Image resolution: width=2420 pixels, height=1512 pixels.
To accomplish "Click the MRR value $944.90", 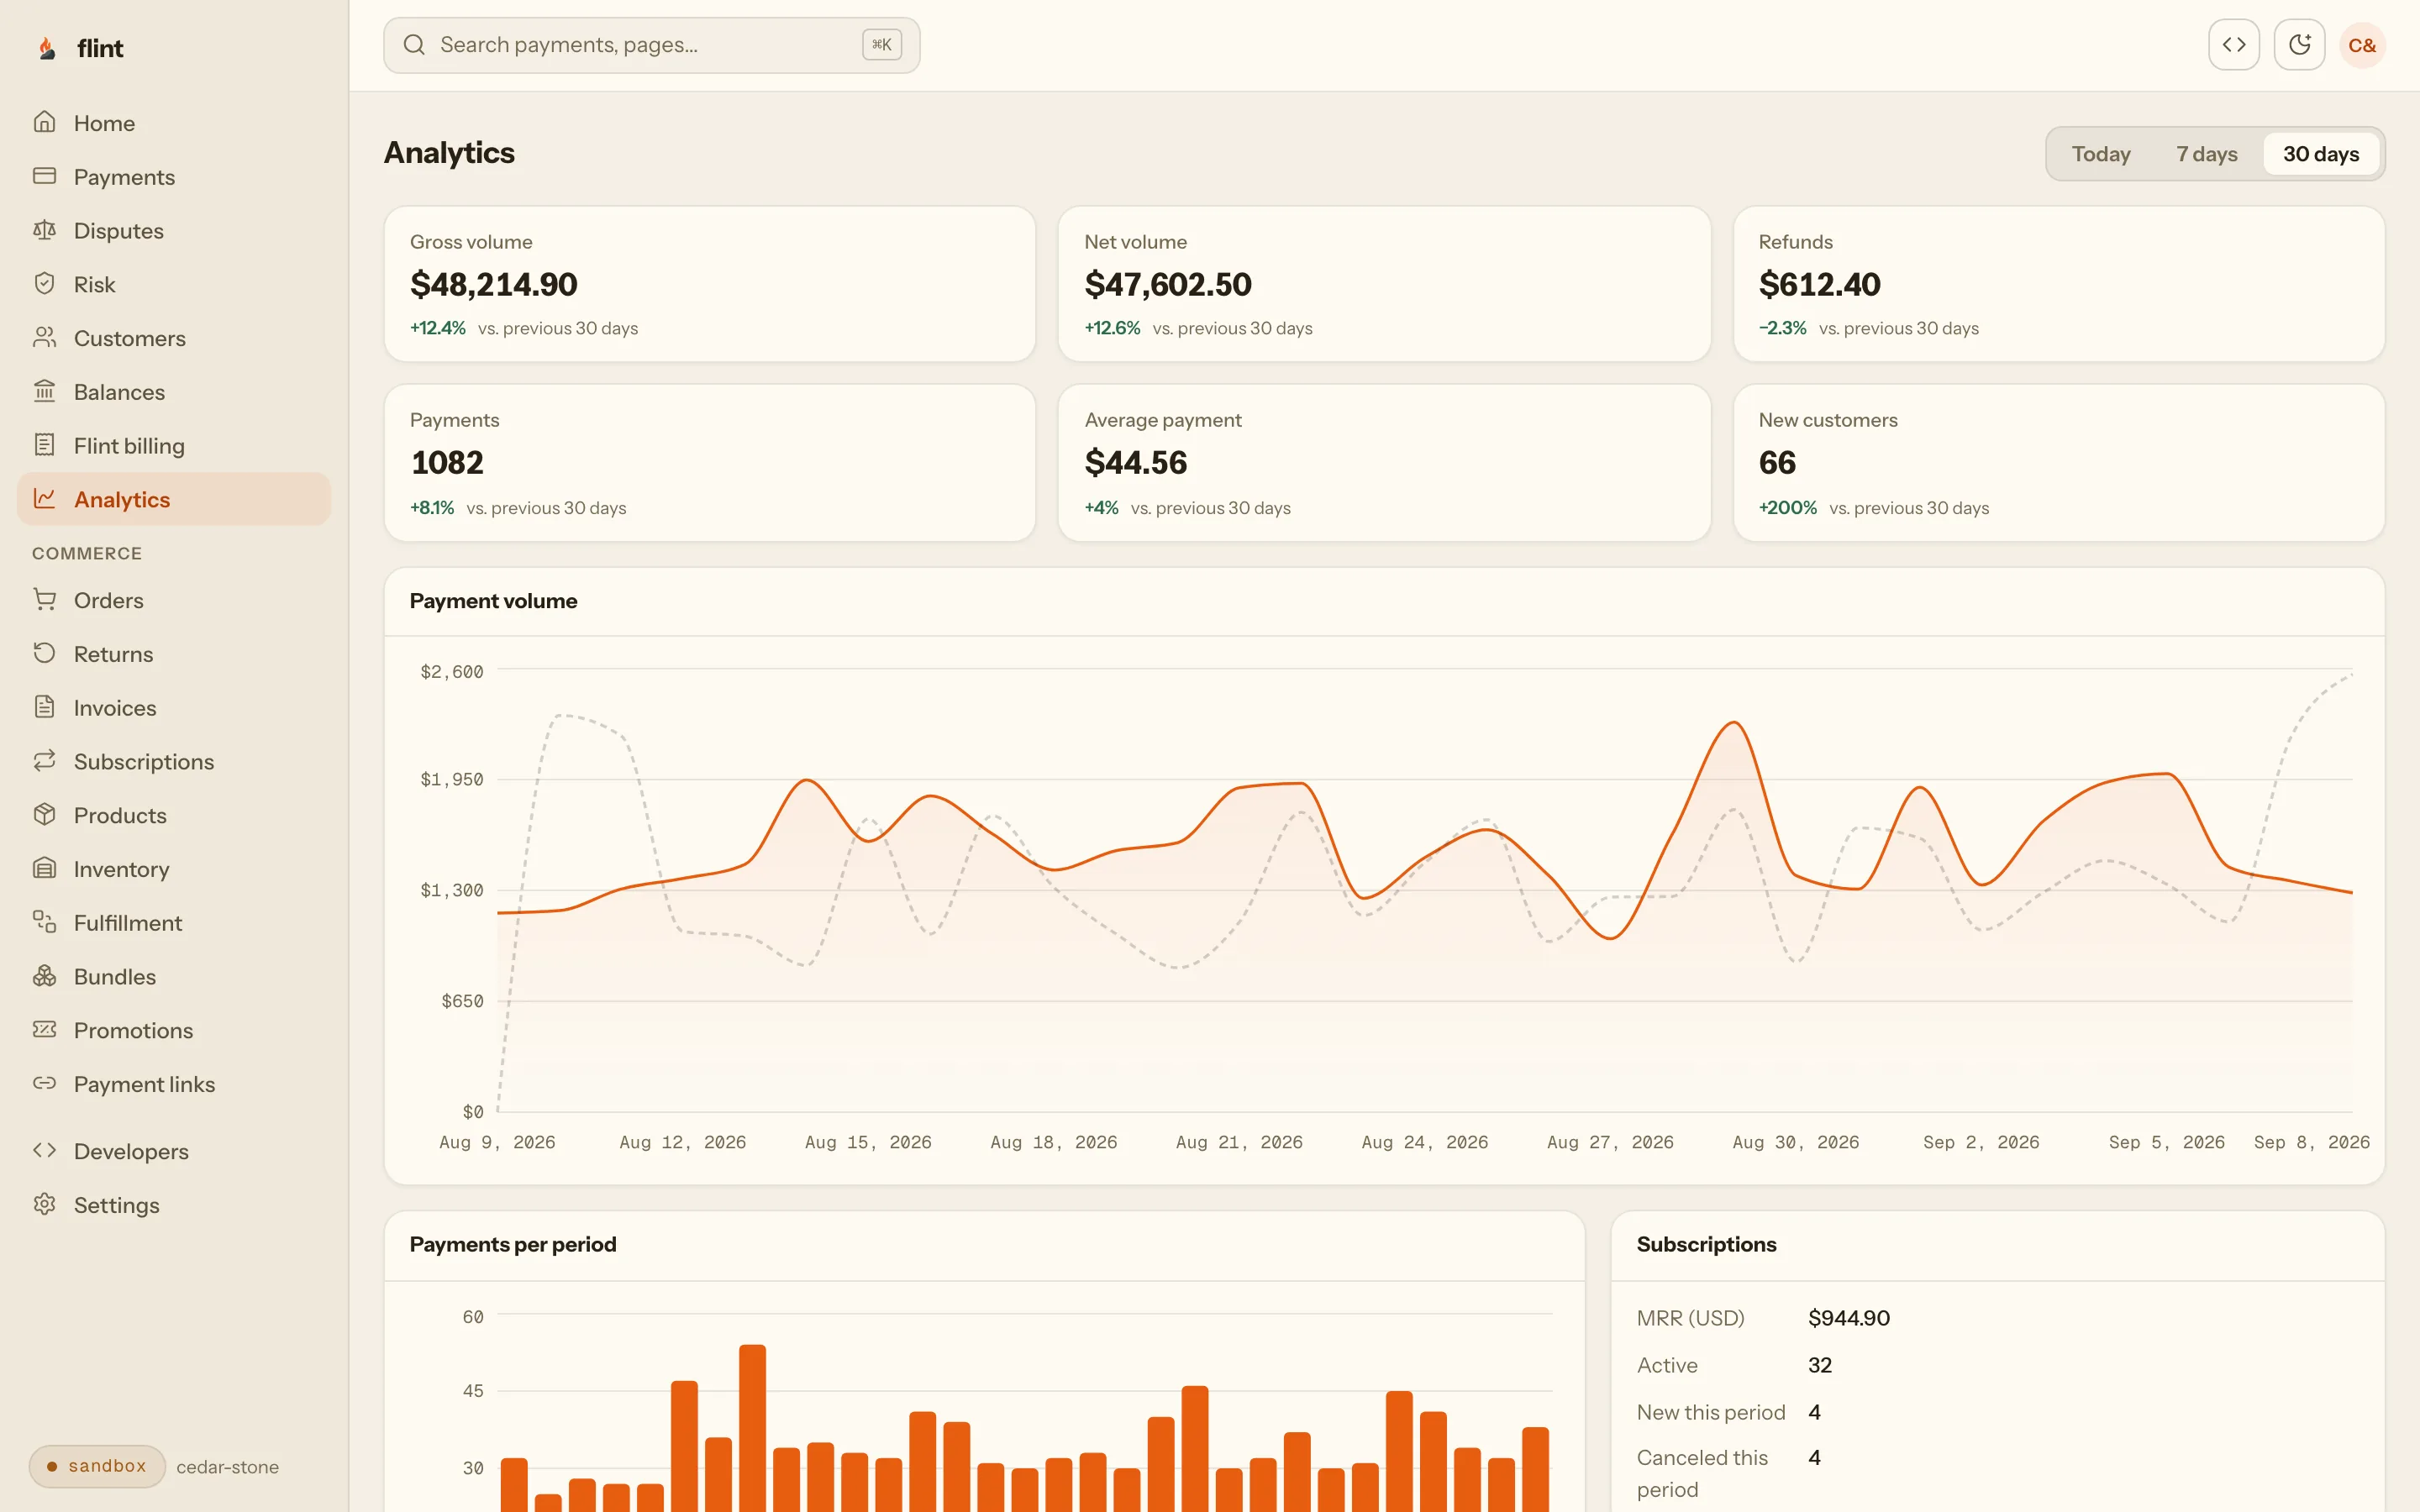I will coord(1848,1318).
